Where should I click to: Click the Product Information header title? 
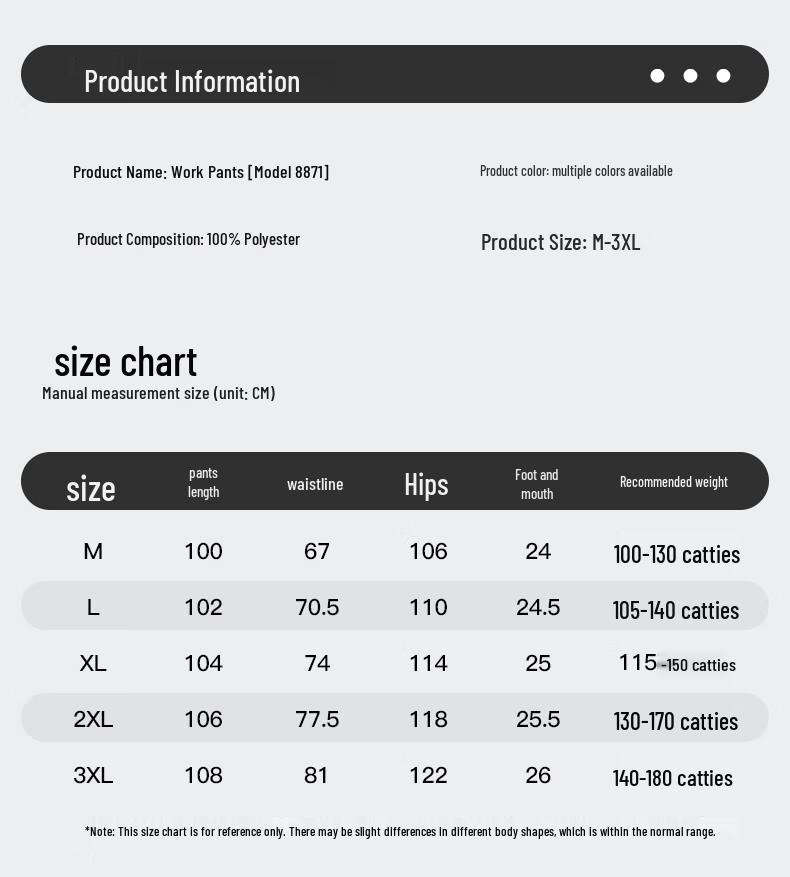[x=192, y=81]
